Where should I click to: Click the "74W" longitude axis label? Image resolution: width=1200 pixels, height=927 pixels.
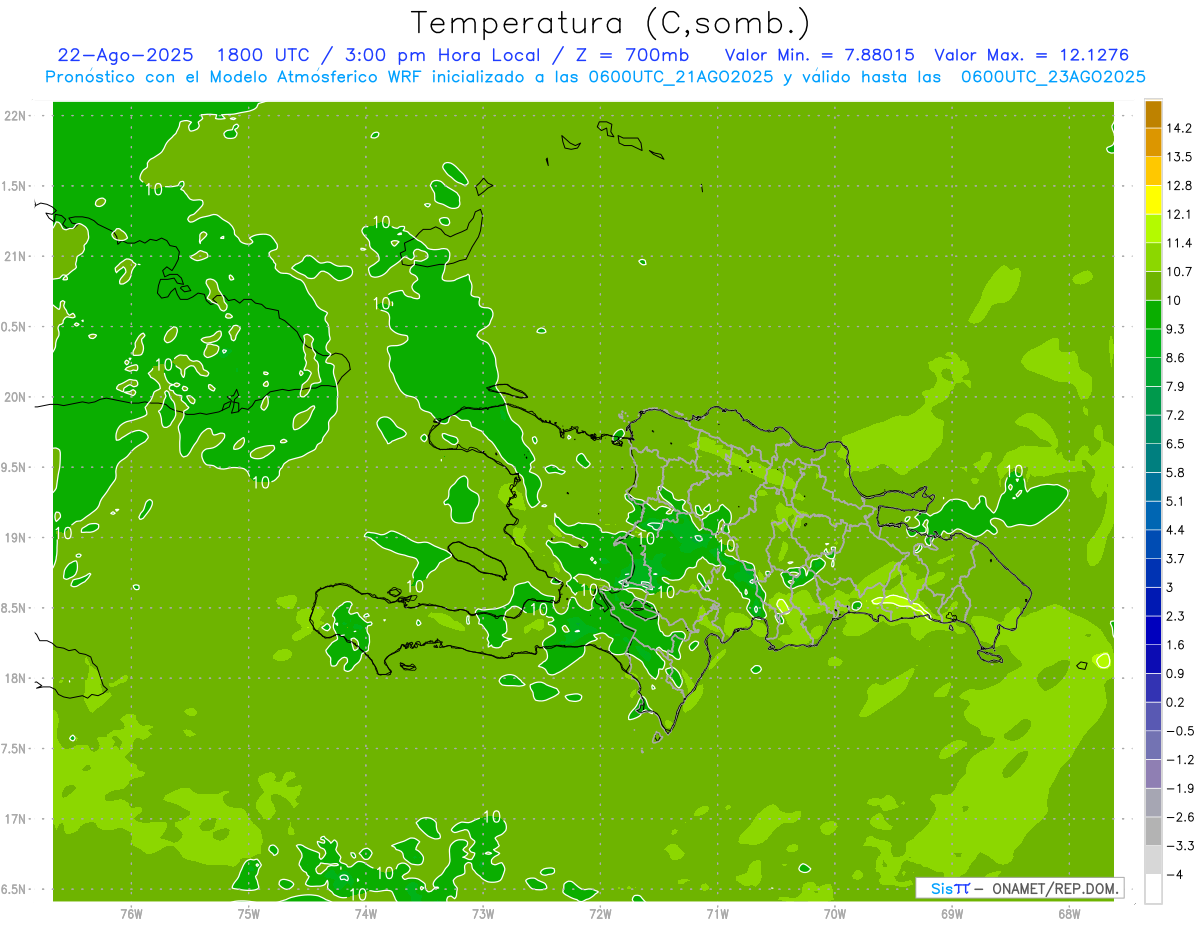[366, 913]
